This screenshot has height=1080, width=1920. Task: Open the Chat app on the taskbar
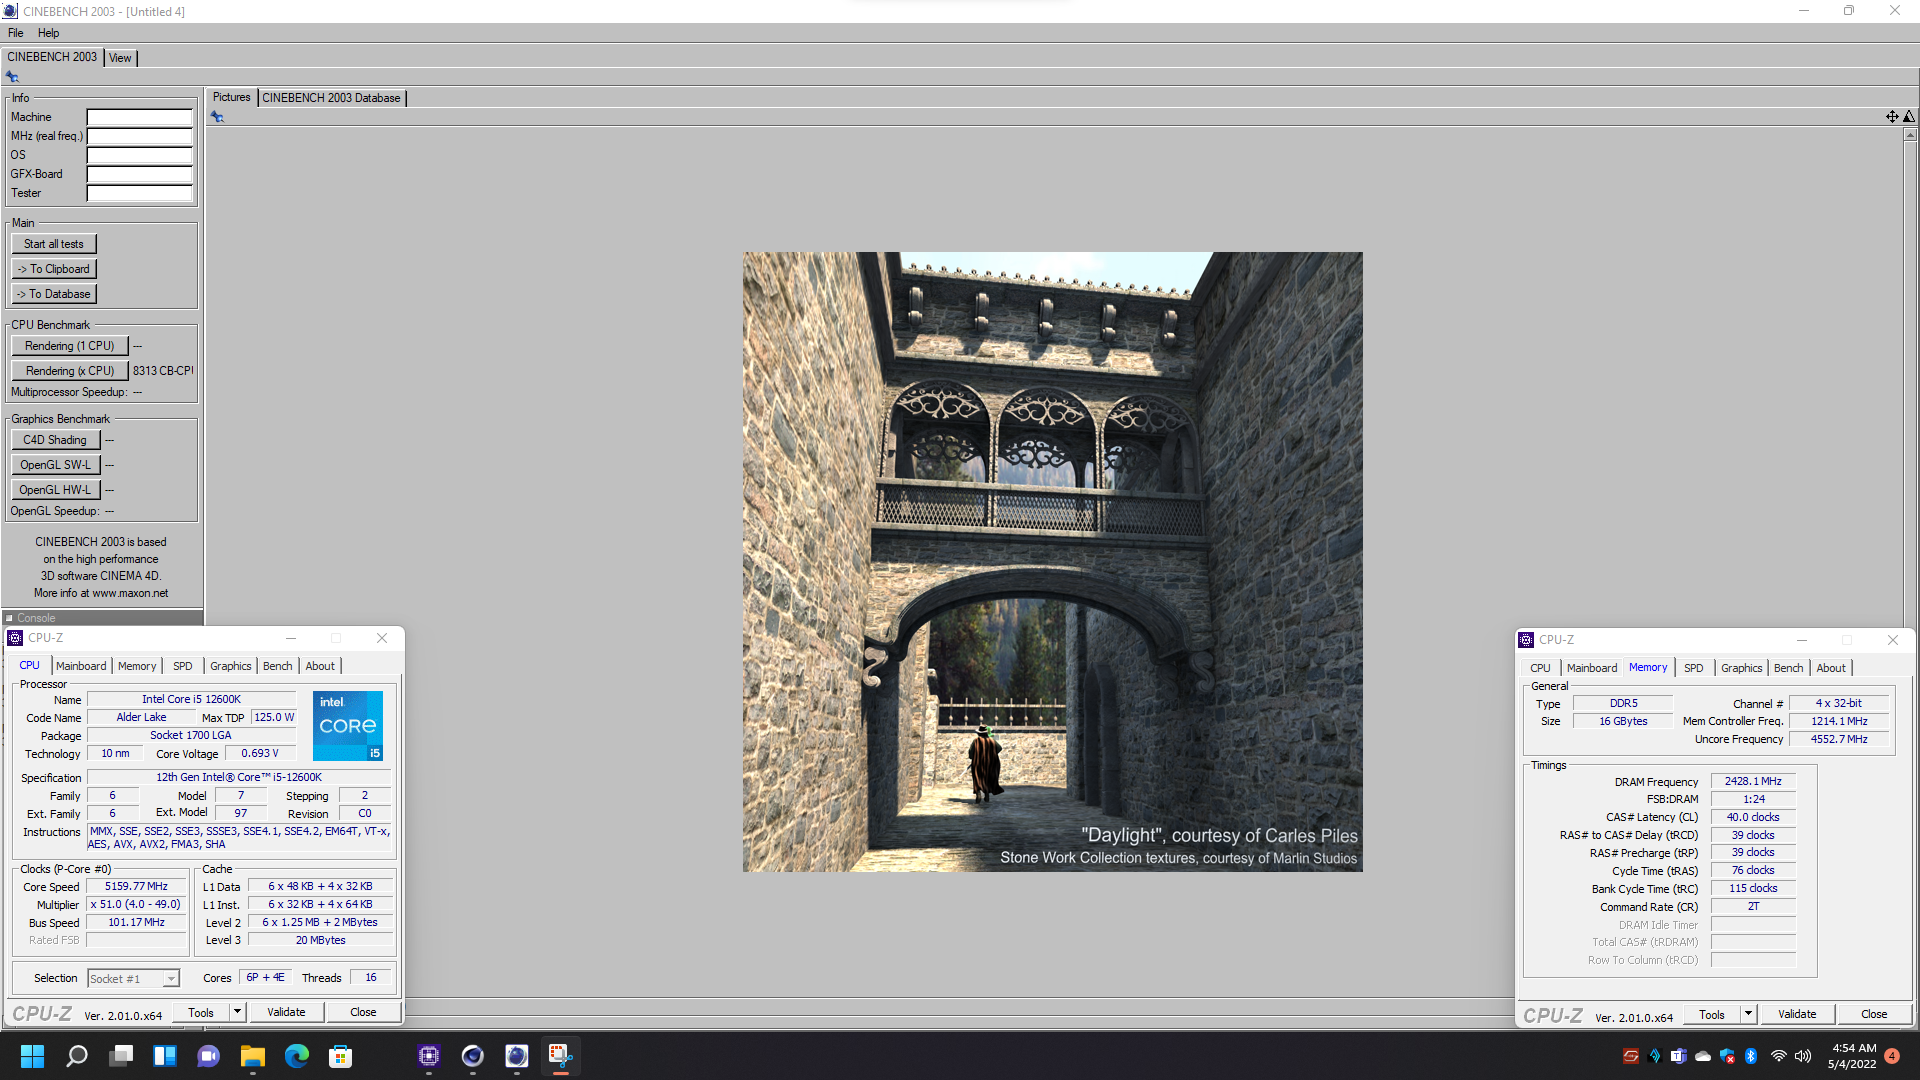(x=209, y=1056)
